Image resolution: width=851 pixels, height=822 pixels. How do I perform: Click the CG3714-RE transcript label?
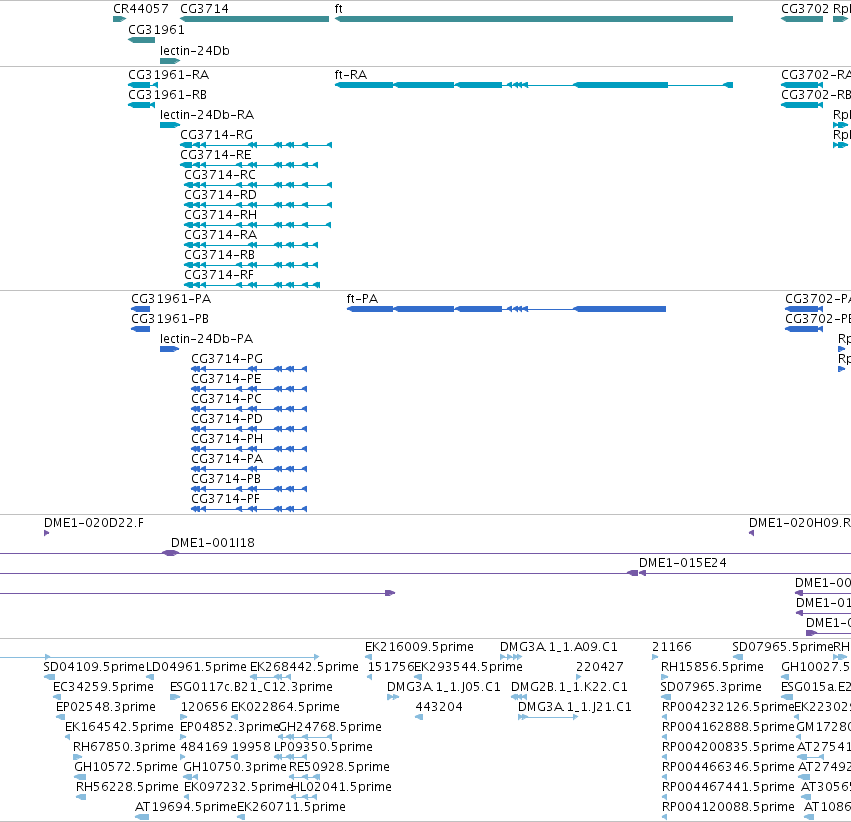click(216, 155)
